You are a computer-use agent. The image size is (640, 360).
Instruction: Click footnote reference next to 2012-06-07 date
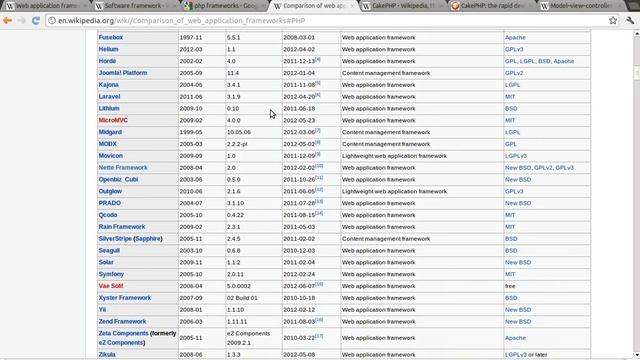pos(319,284)
